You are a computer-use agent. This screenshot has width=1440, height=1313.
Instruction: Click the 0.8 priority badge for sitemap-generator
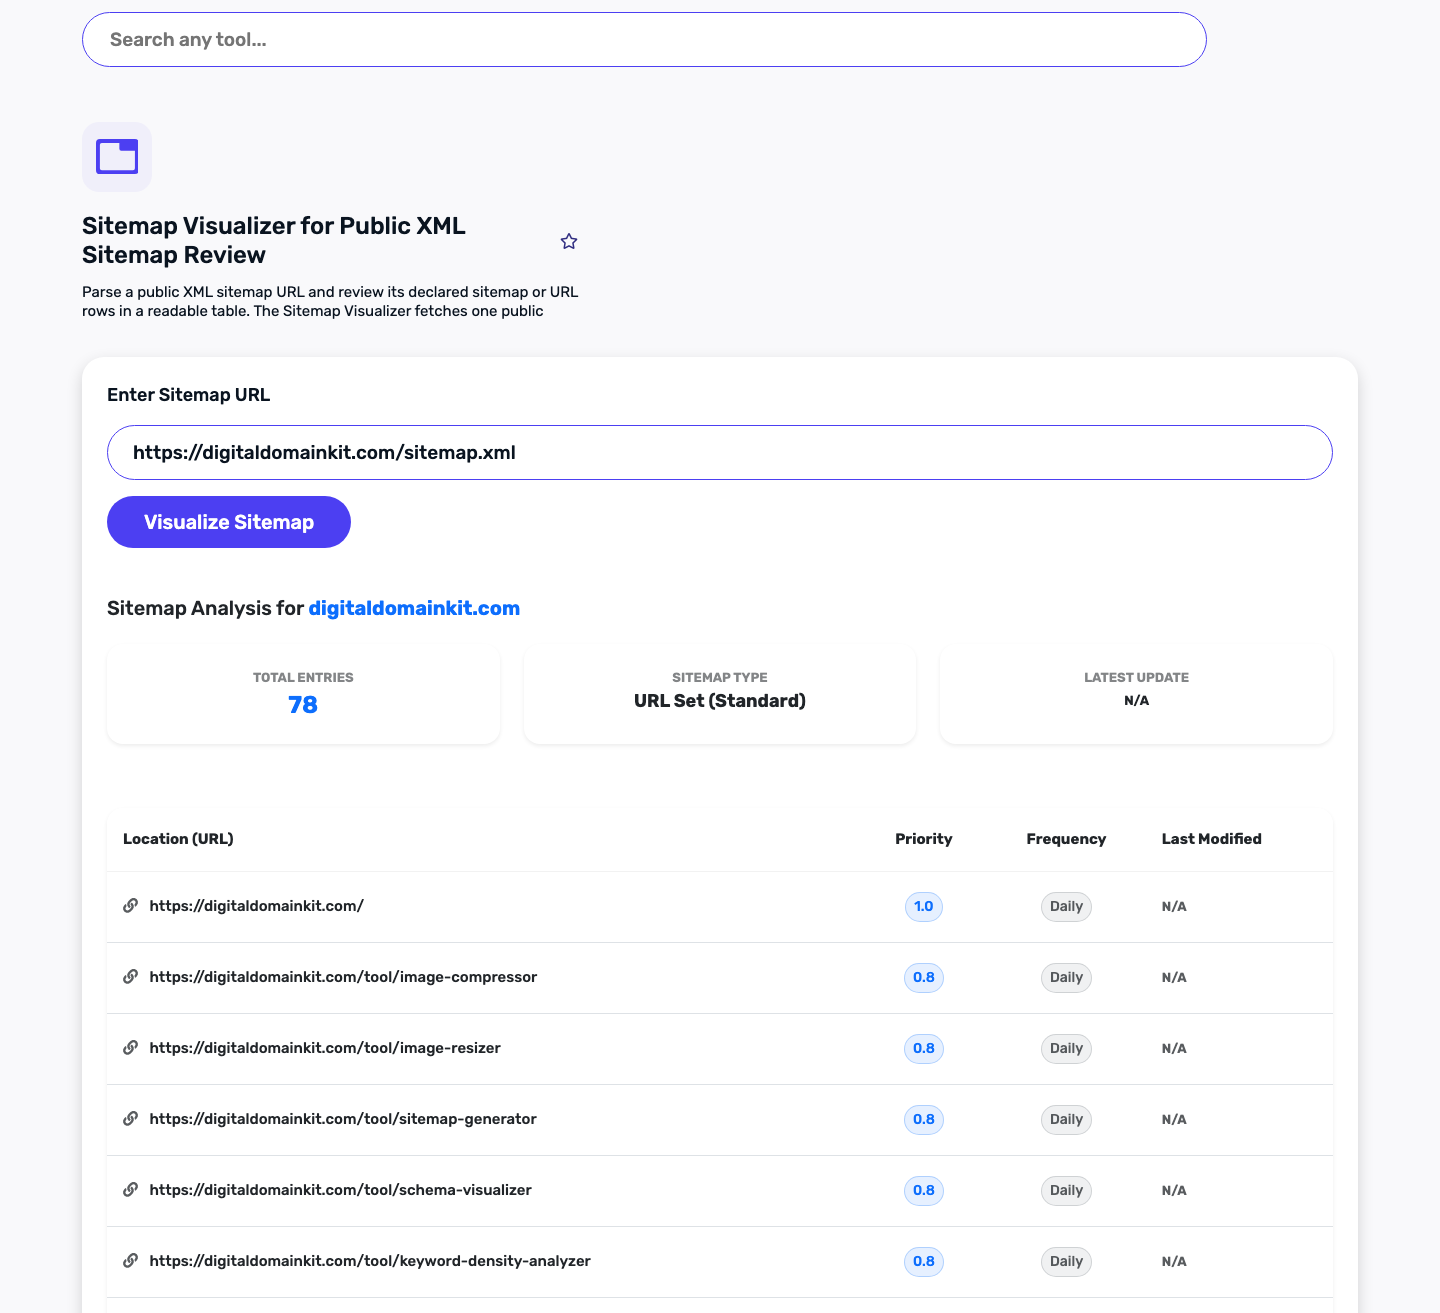click(x=924, y=1120)
